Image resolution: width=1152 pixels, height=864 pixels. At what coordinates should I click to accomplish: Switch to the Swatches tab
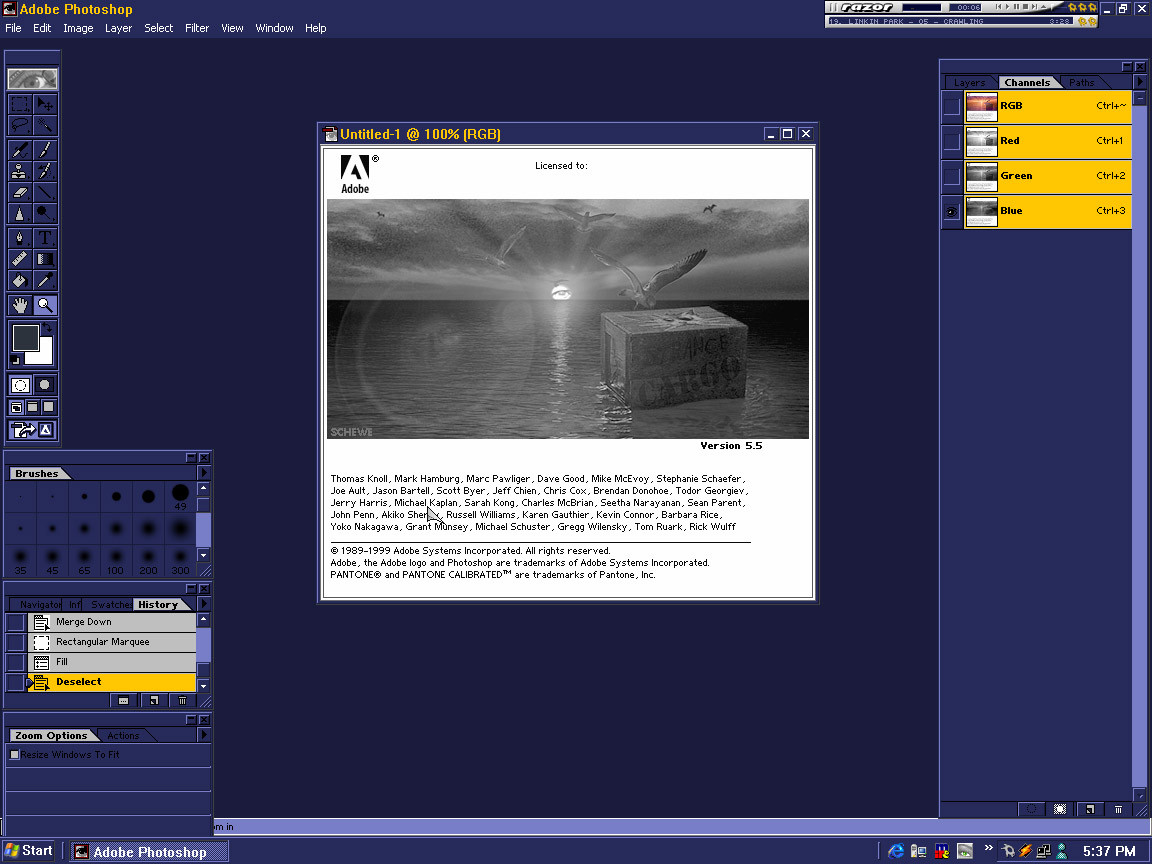[x=110, y=605]
